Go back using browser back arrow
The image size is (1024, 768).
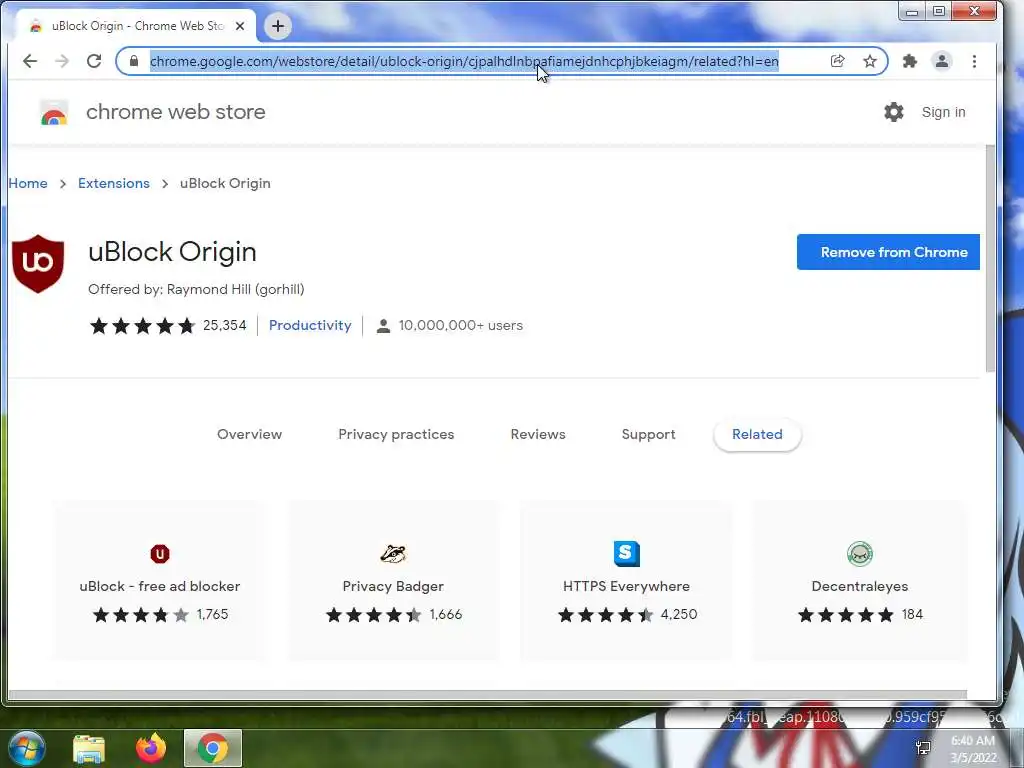[30, 61]
